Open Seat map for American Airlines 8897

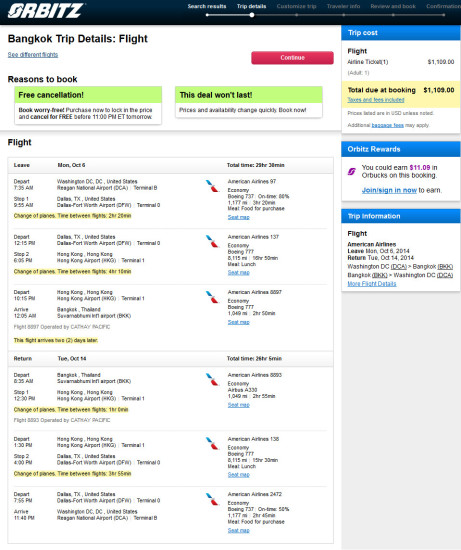(x=239, y=322)
